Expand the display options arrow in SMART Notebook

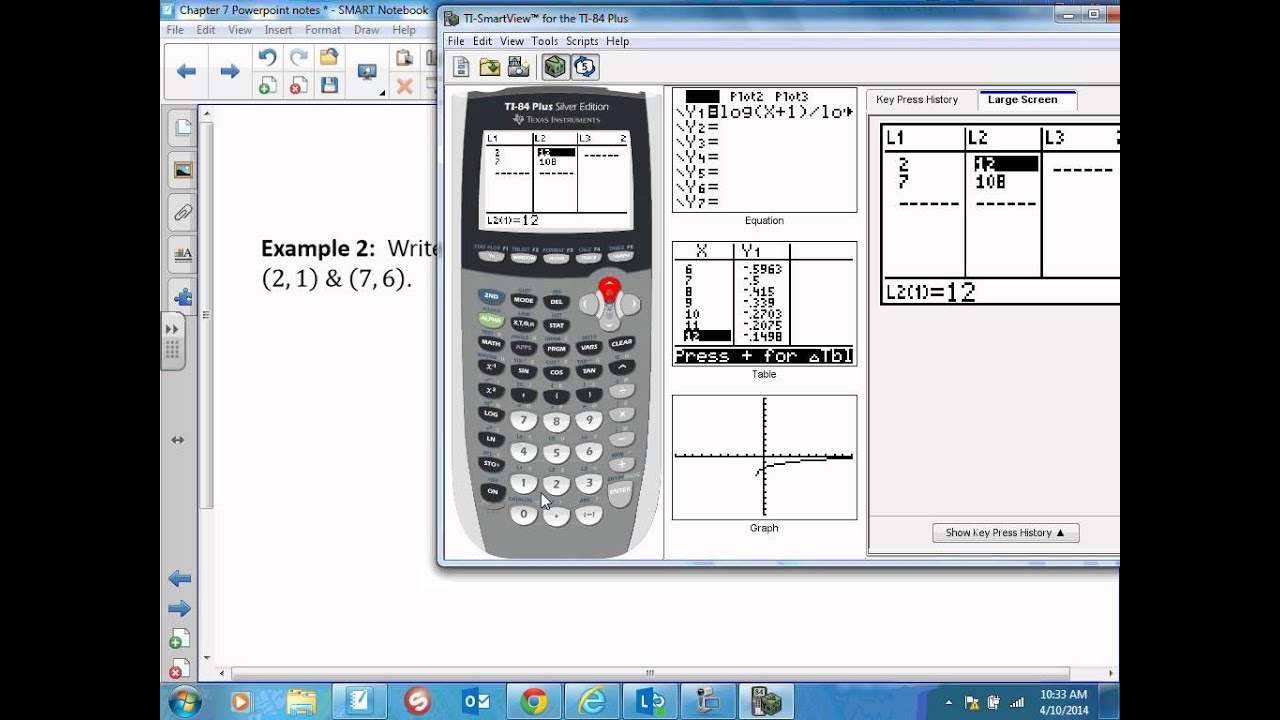tap(382, 93)
